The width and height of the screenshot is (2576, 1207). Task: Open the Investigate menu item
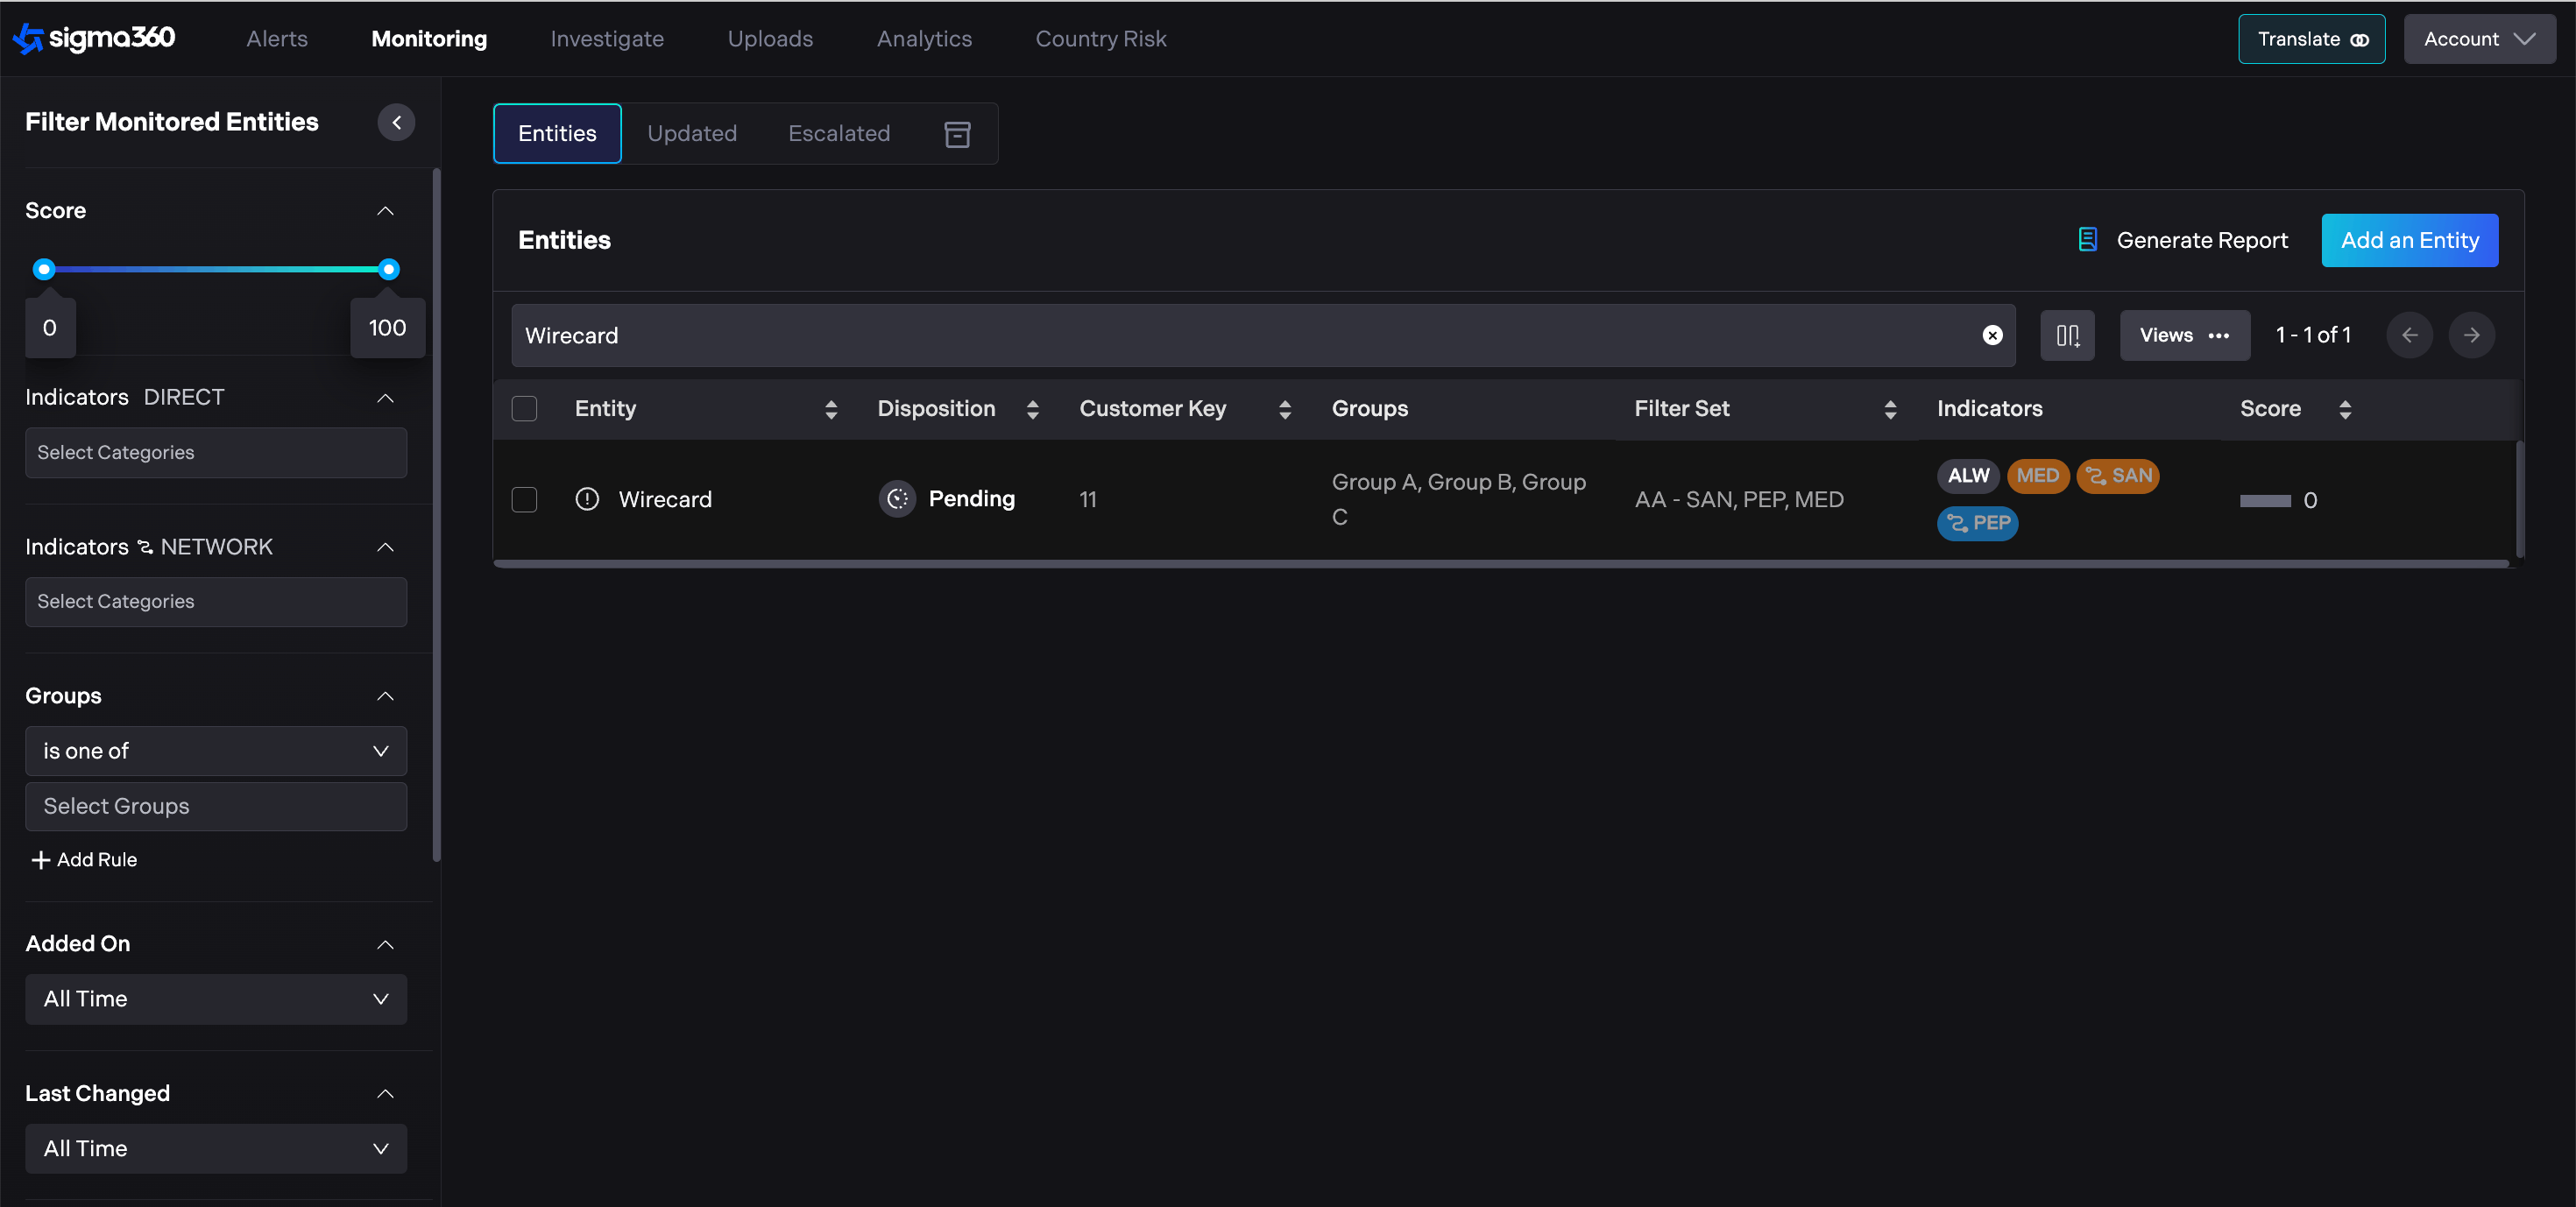pyautogui.click(x=606, y=39)
